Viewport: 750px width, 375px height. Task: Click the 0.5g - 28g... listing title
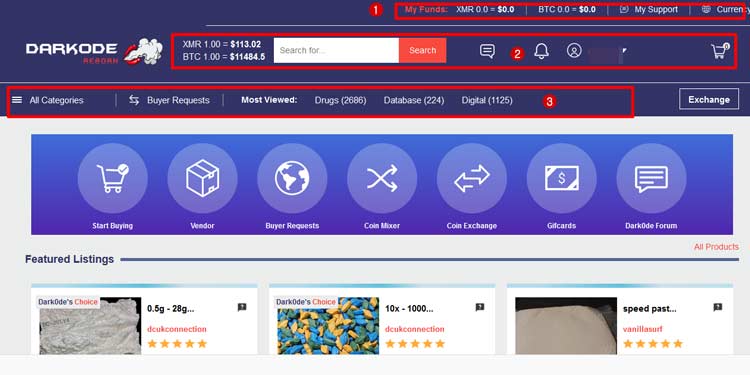pyautogui.click(x=170, y=309)
